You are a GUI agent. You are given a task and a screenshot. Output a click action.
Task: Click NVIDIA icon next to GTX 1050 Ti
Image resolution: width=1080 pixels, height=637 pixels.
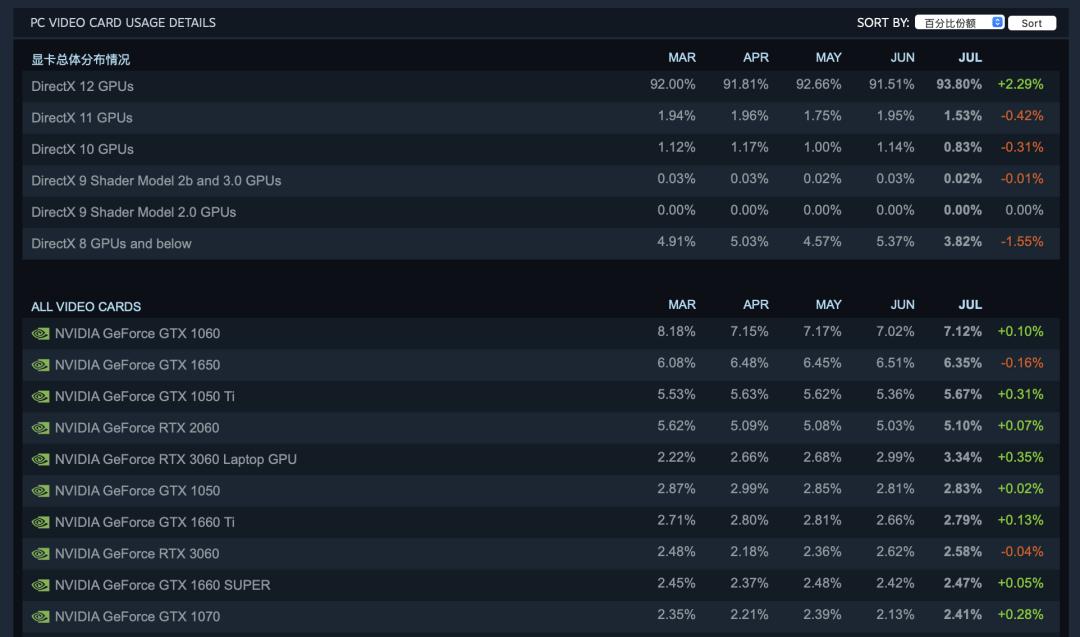[x=40, y=397]
